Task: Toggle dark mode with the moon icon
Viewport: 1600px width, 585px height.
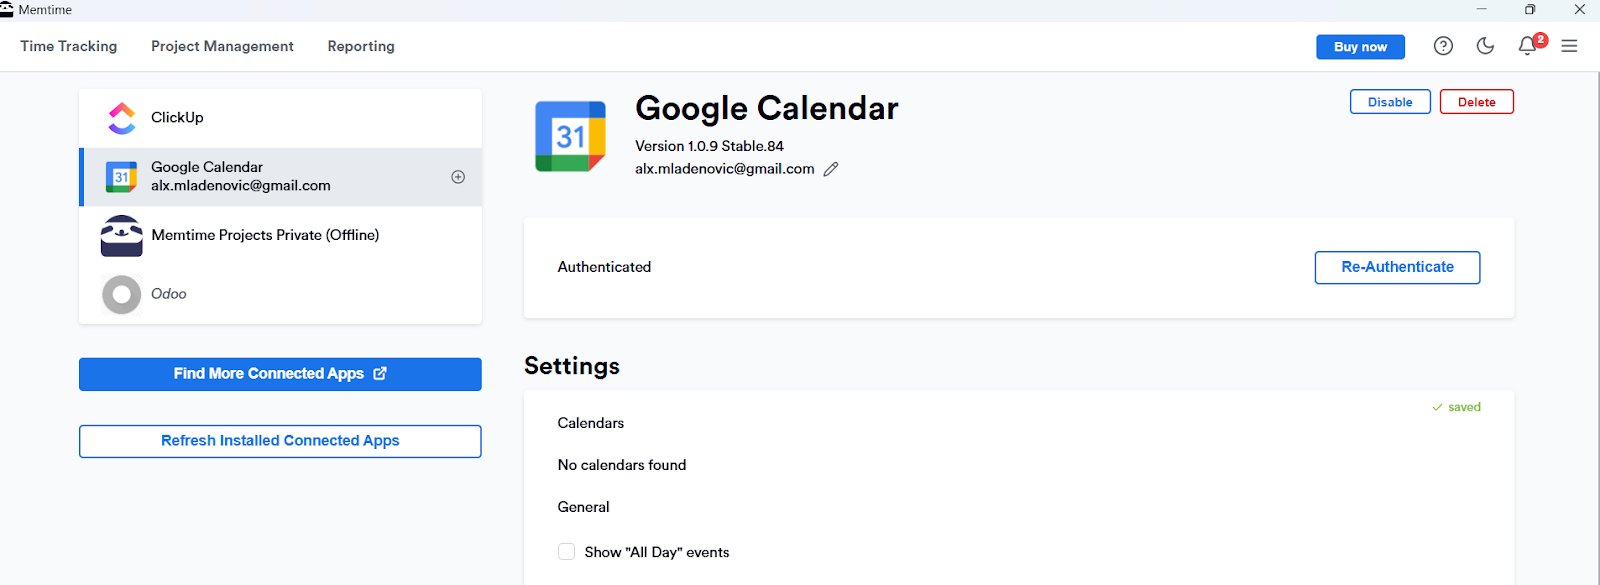Action: [x=1484, y=46]
